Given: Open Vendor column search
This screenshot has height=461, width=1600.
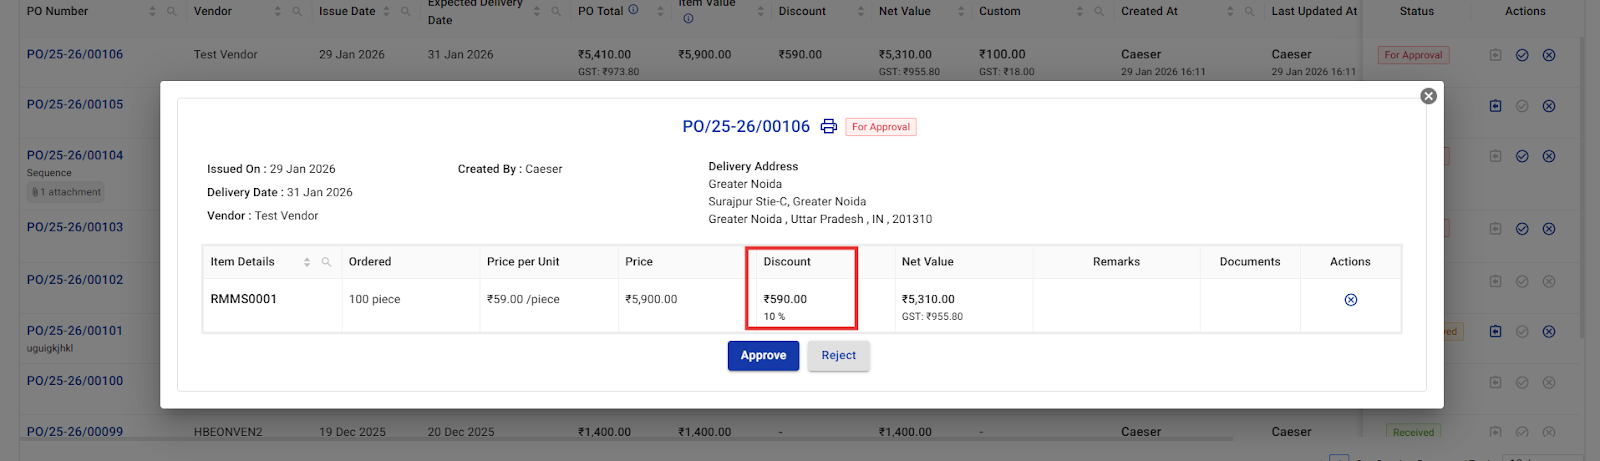Looking at the screenshot, I should [297, 12].
